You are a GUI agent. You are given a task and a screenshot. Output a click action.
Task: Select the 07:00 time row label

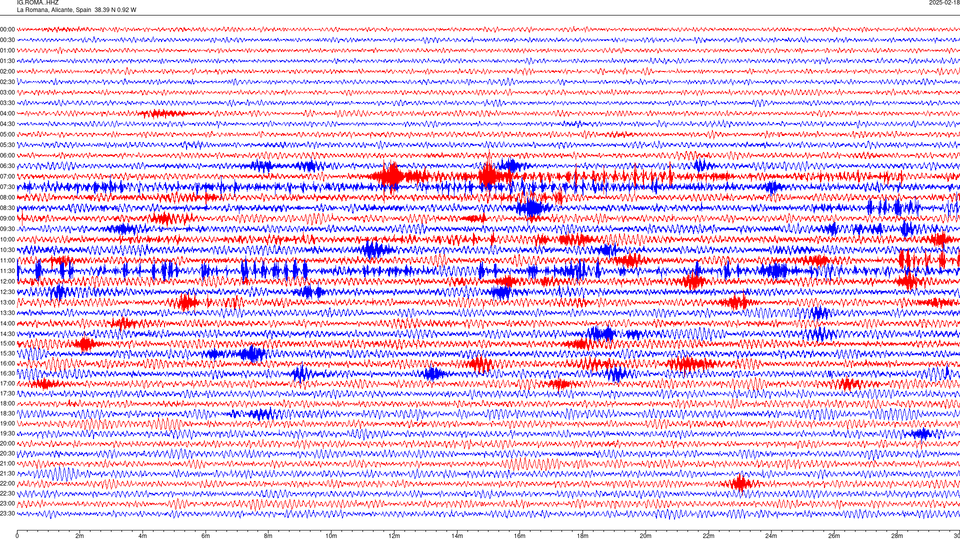pyautogui.click(x=7, y=176)
